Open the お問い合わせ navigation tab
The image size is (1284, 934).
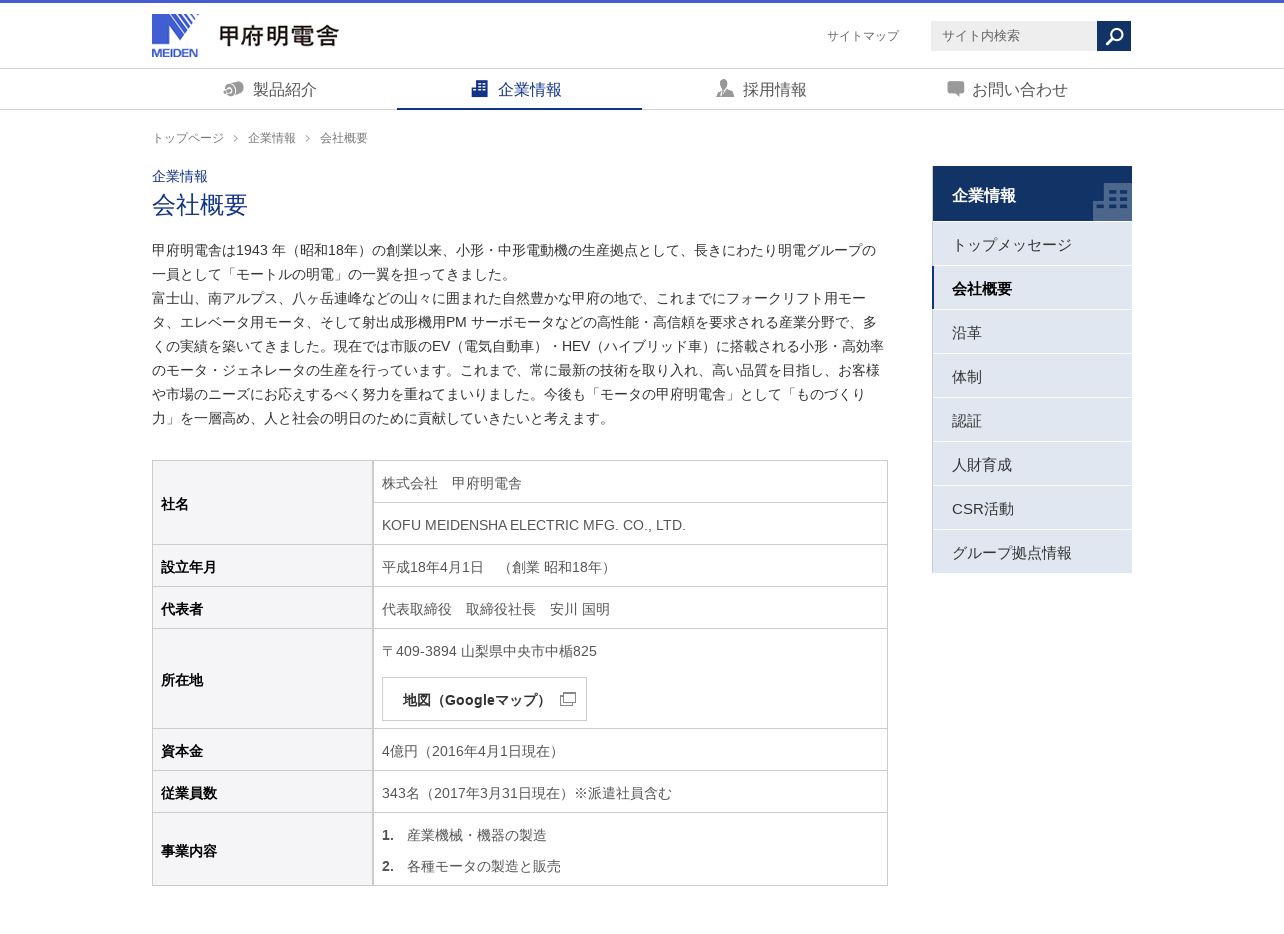pos(1009,89)
